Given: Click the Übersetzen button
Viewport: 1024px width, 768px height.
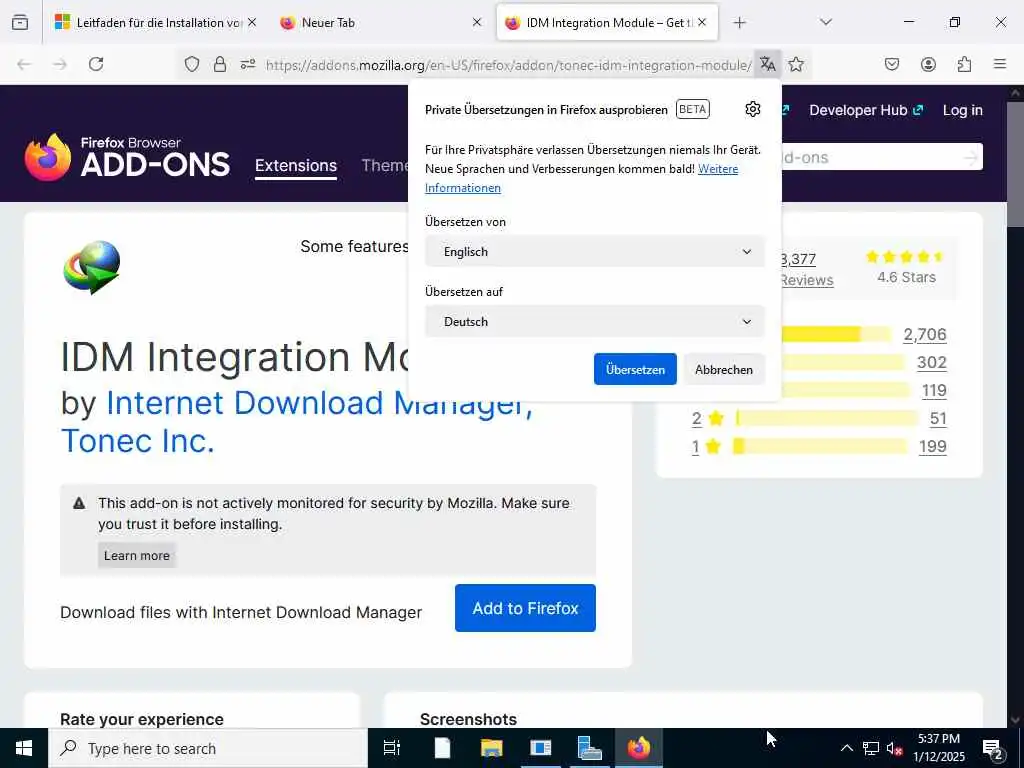Looking at the screenshot, I should 635,370.
